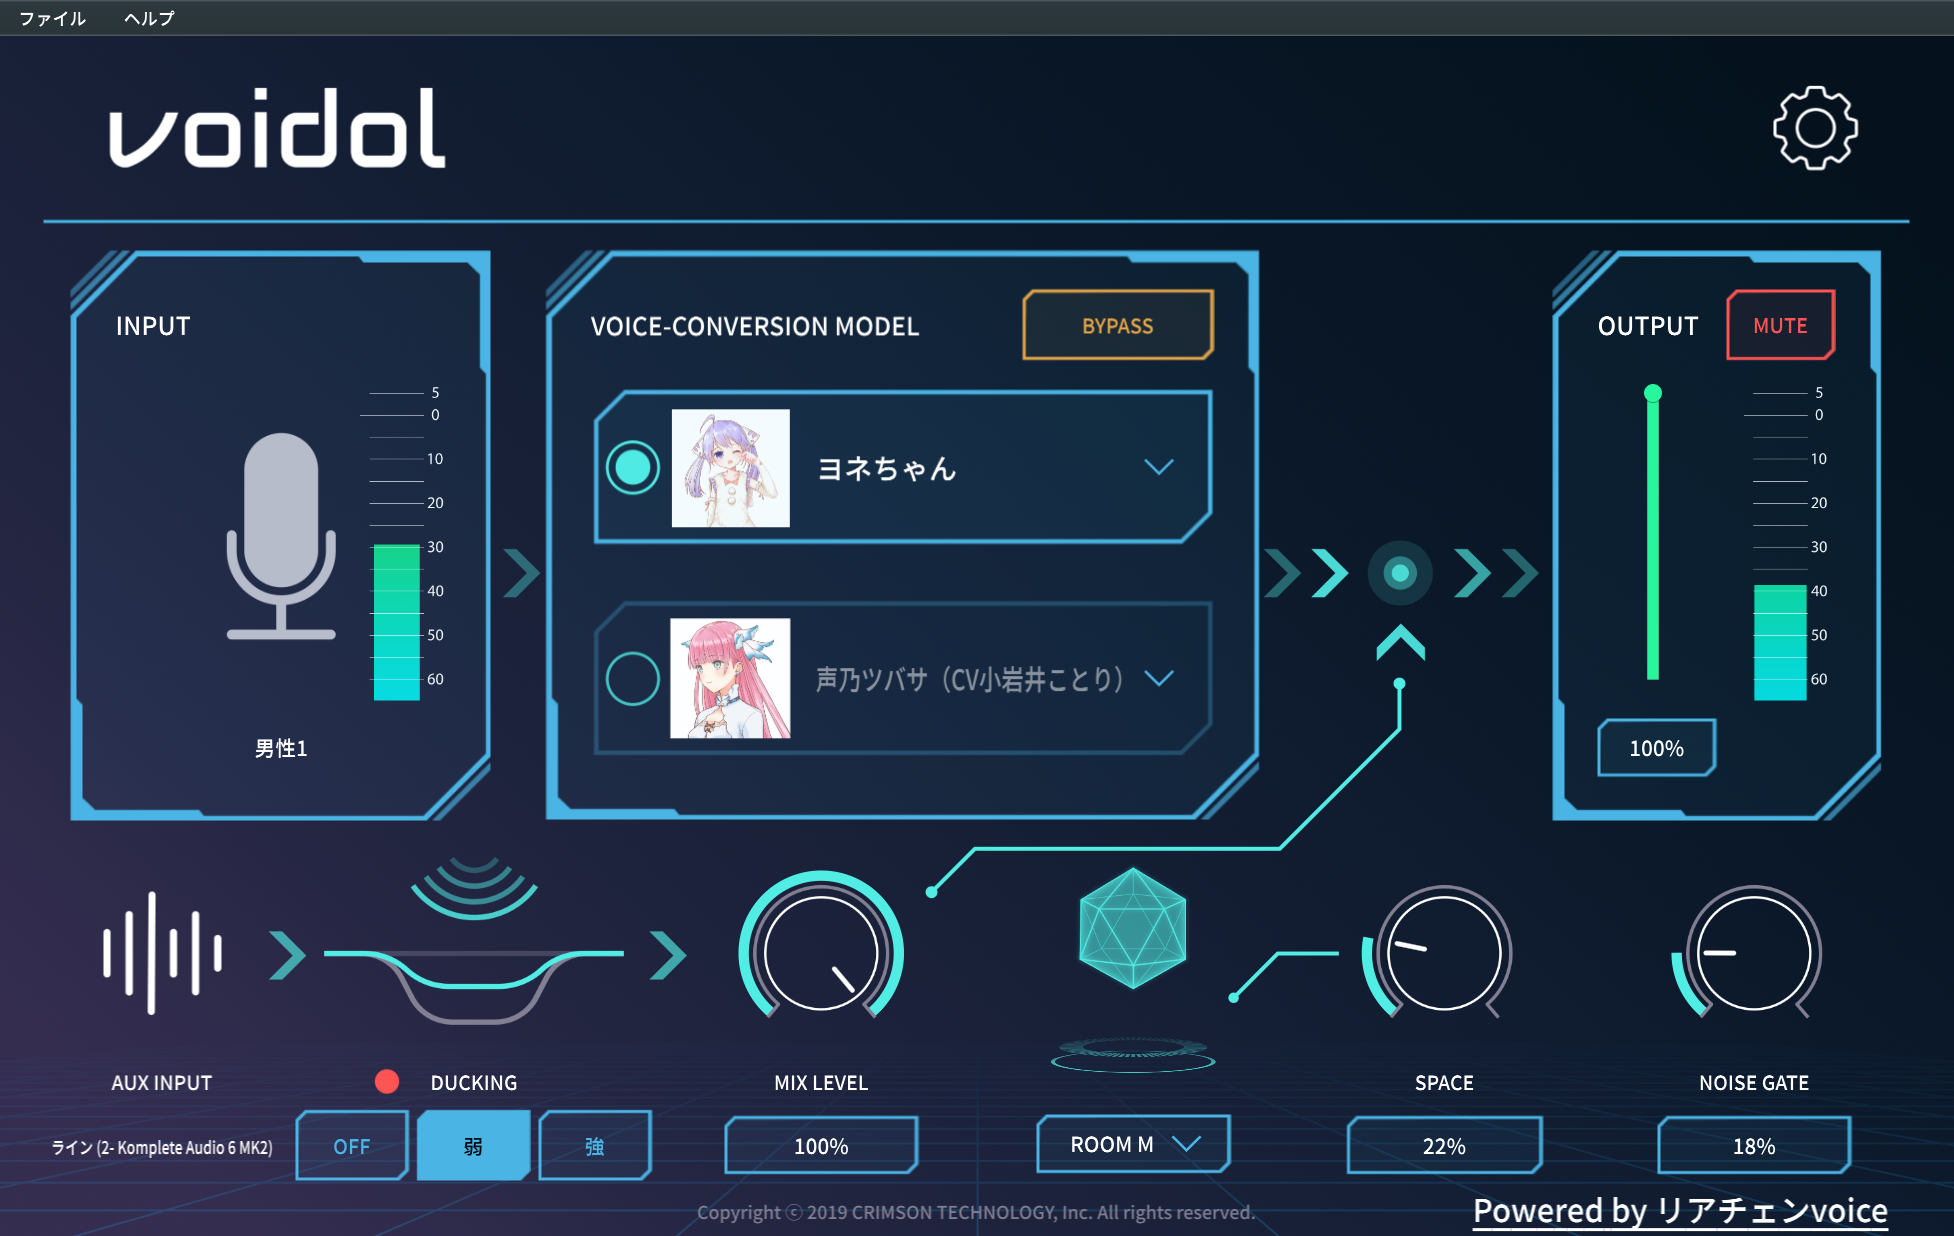Click the ヨネちゃん model name text

click(x=887, y=468)
